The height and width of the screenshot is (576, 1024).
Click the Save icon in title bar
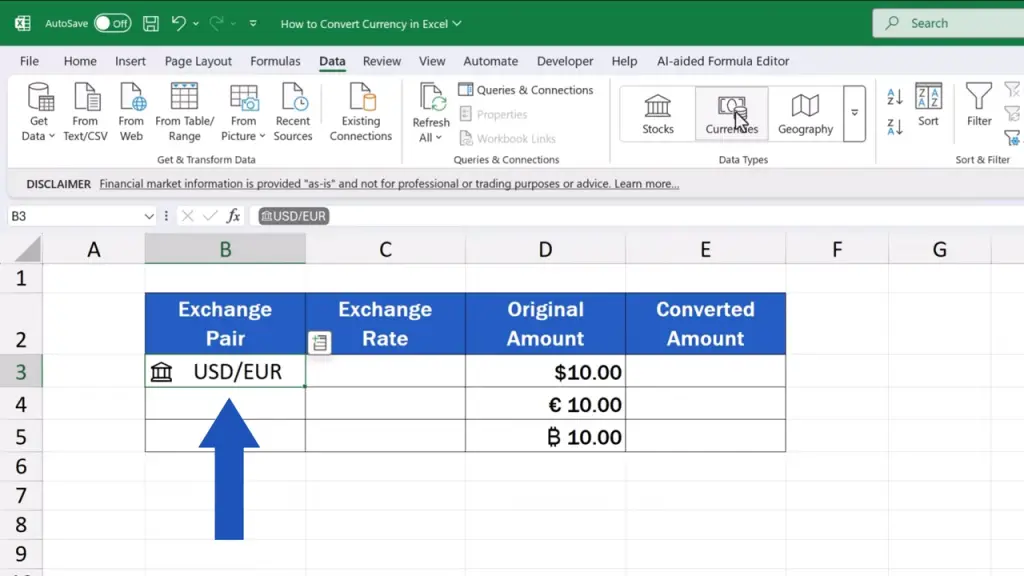150,23
